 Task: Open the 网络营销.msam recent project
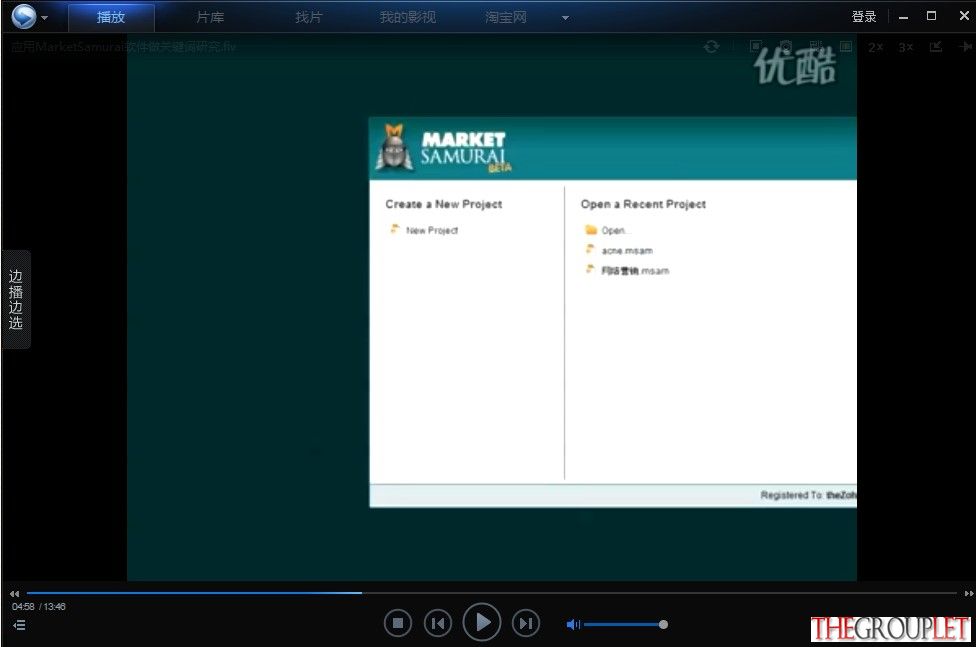click(635, 271)
